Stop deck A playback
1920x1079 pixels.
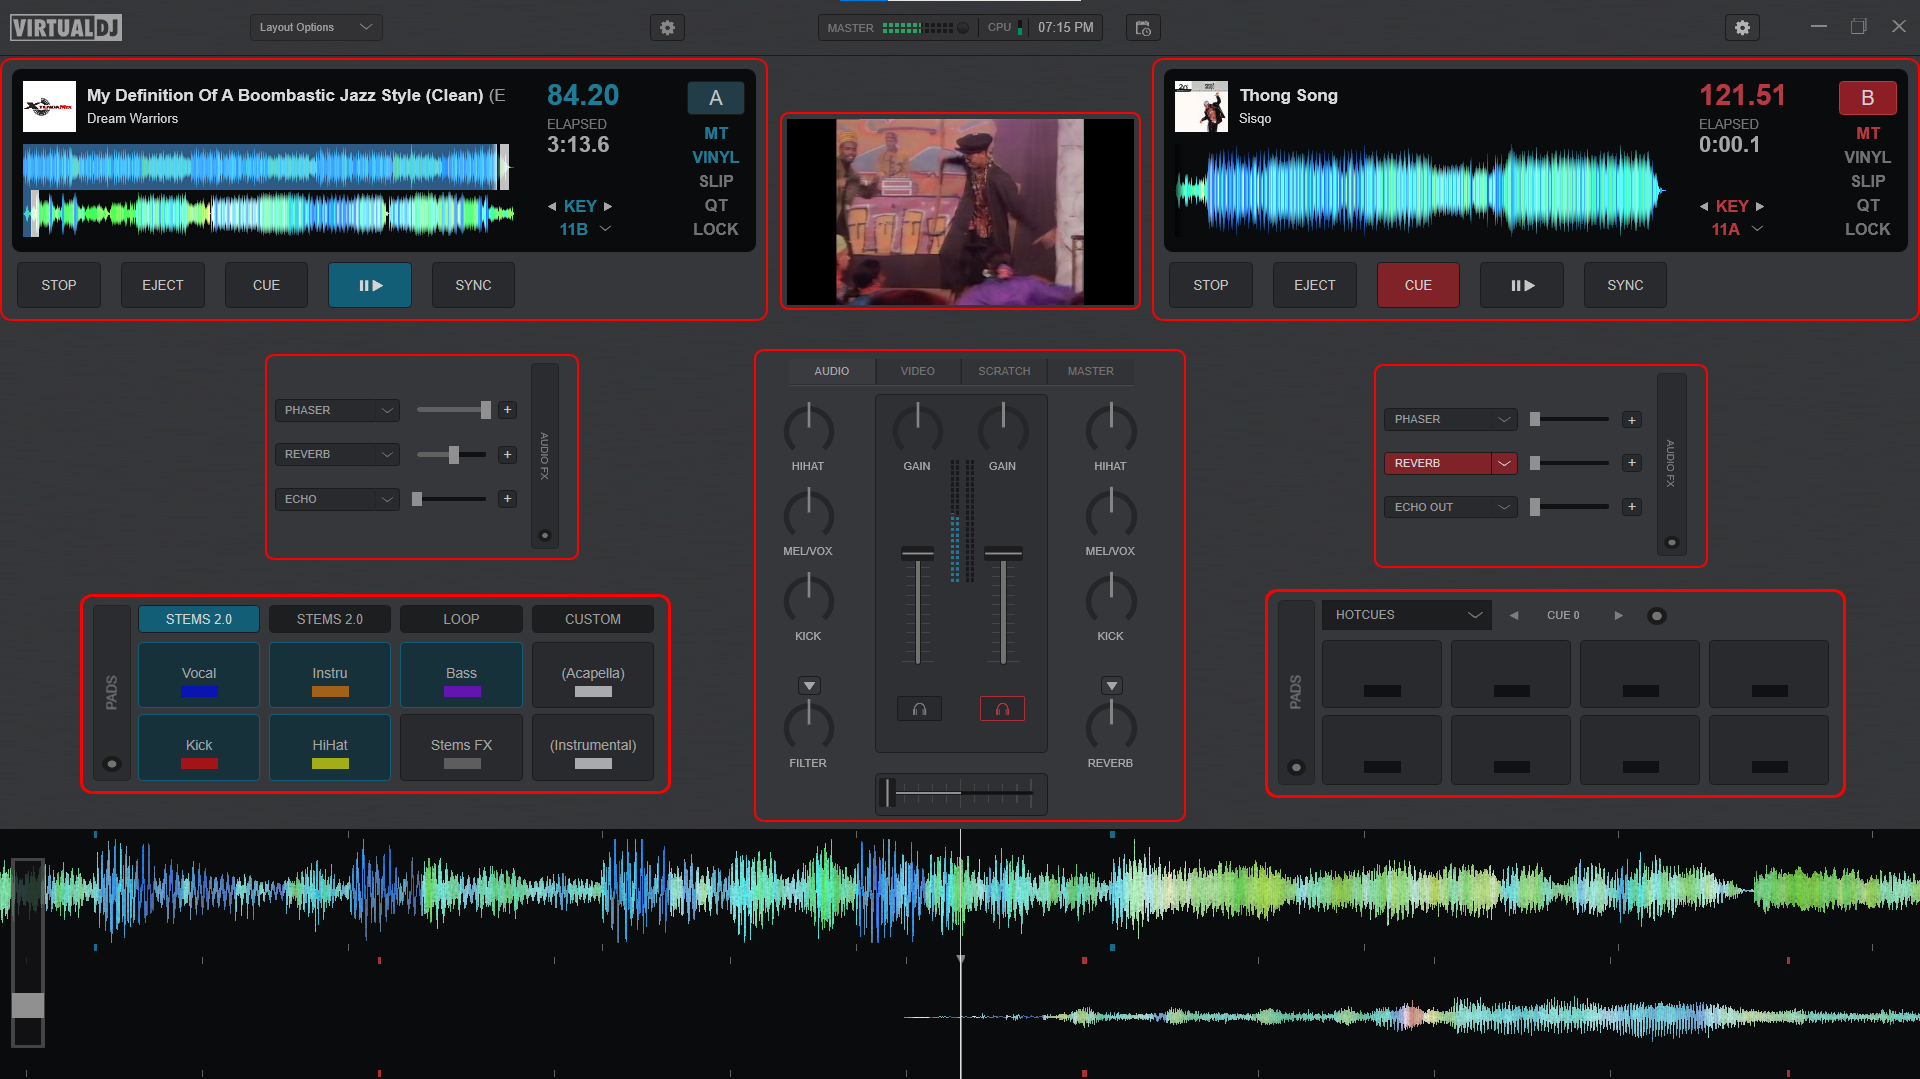[x=59, y=285]
